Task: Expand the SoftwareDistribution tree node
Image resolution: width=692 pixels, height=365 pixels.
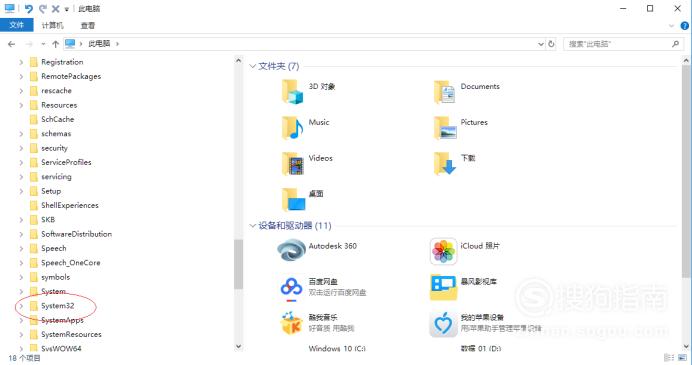Action: tap(21, 234)
